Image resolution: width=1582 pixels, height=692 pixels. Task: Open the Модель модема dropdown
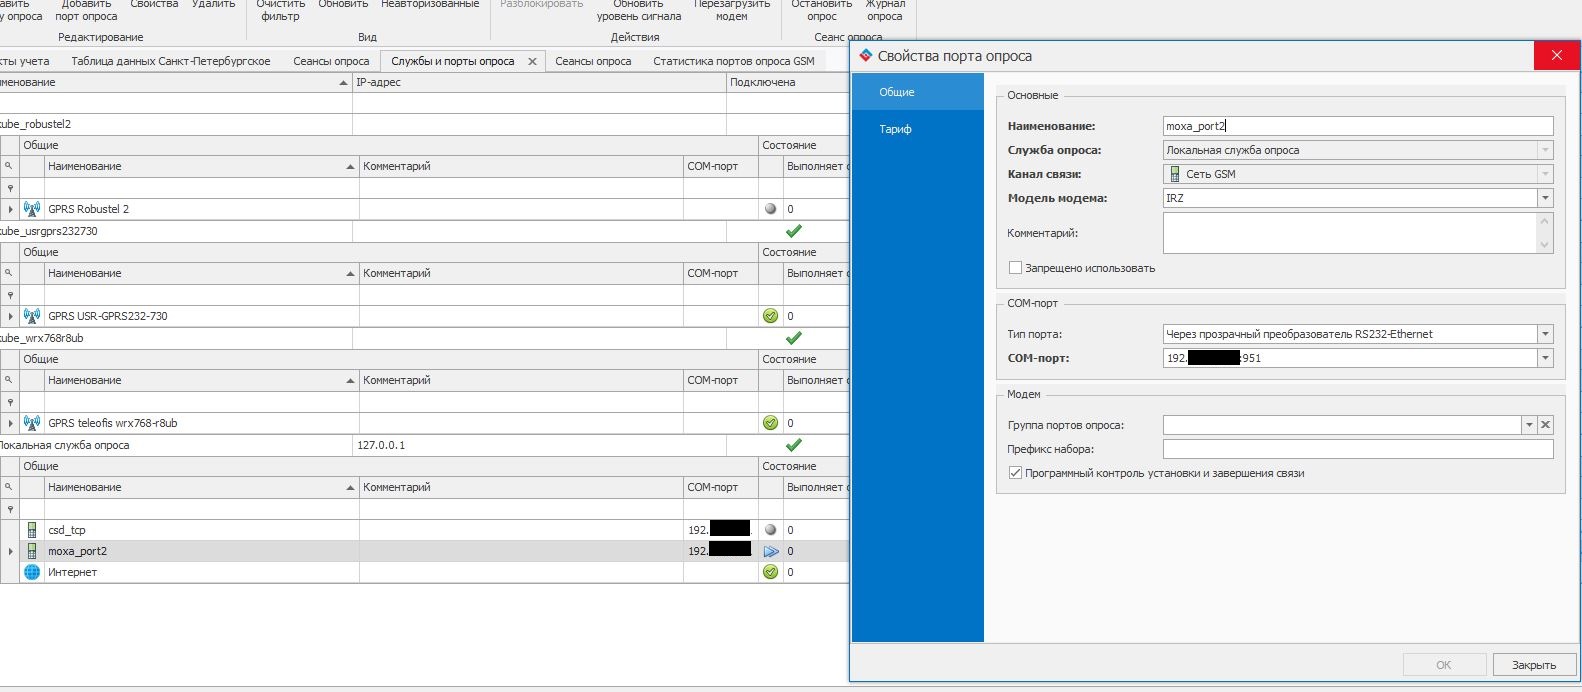pyautogui.click(x=1545, y=198)
